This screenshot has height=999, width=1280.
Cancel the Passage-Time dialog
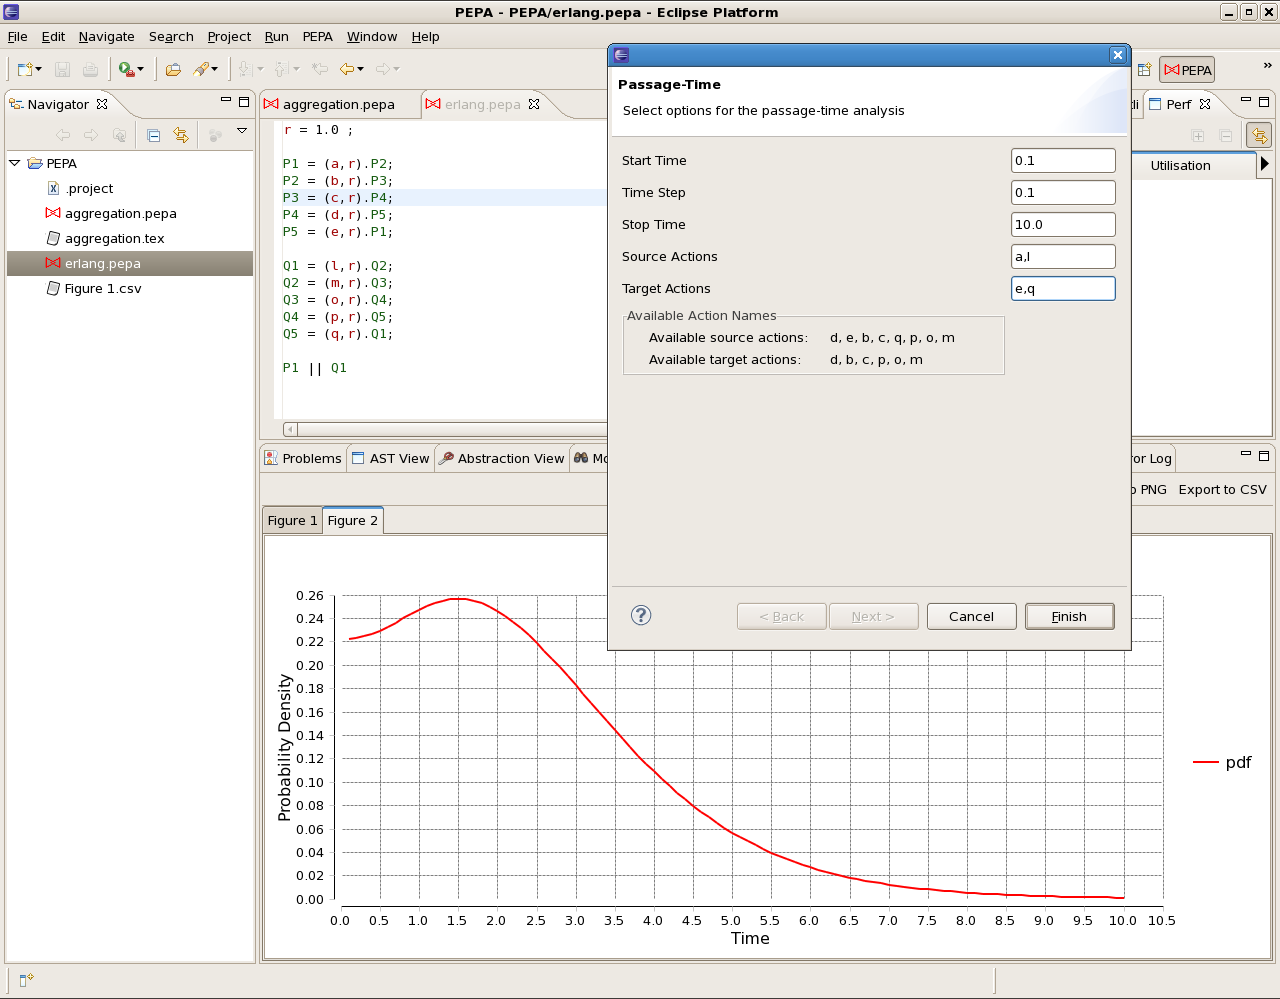[x=972, y=617]
